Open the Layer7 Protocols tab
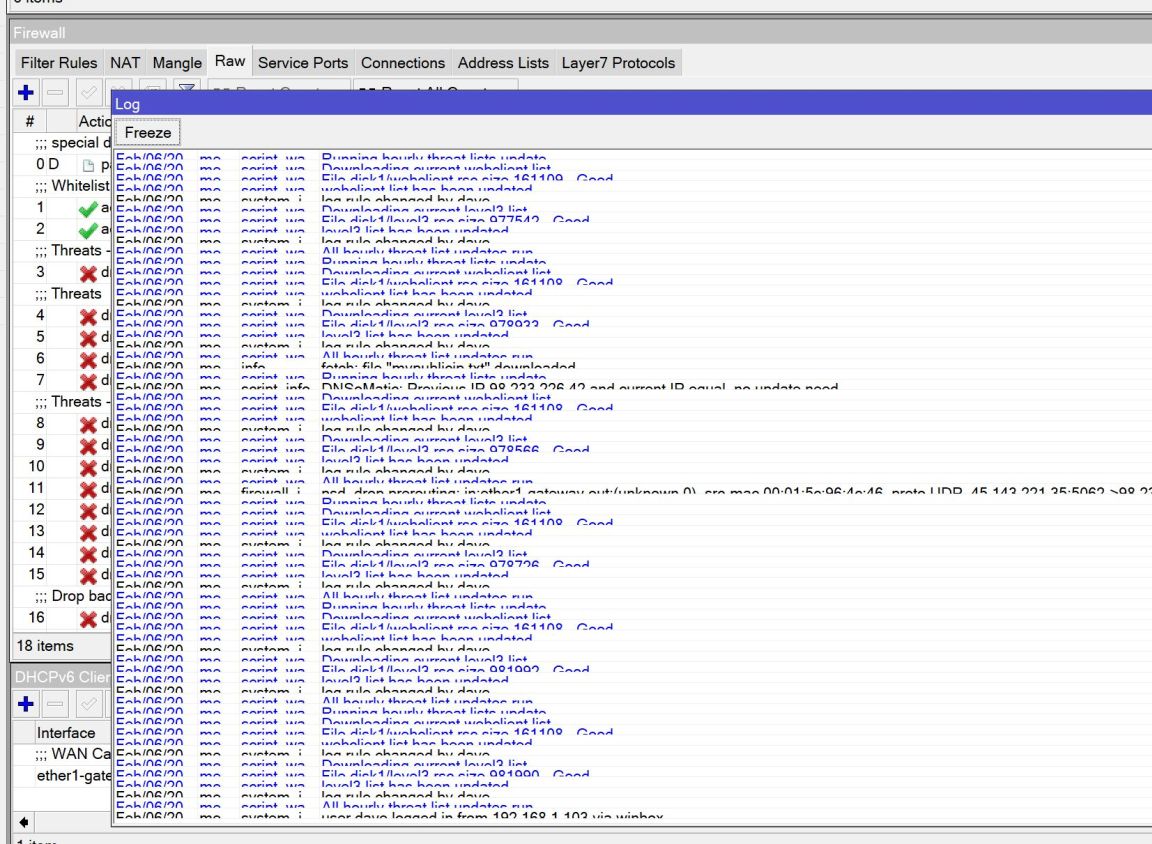1152x844 pixels. (618, 63)
